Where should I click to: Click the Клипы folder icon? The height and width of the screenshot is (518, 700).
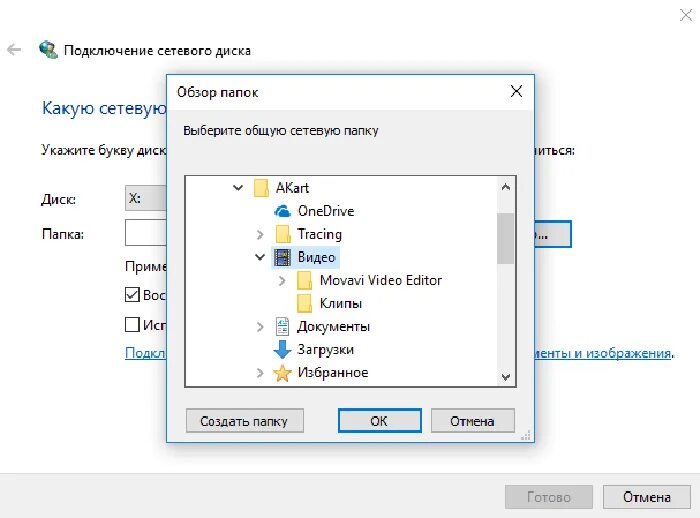pos(304,304)
